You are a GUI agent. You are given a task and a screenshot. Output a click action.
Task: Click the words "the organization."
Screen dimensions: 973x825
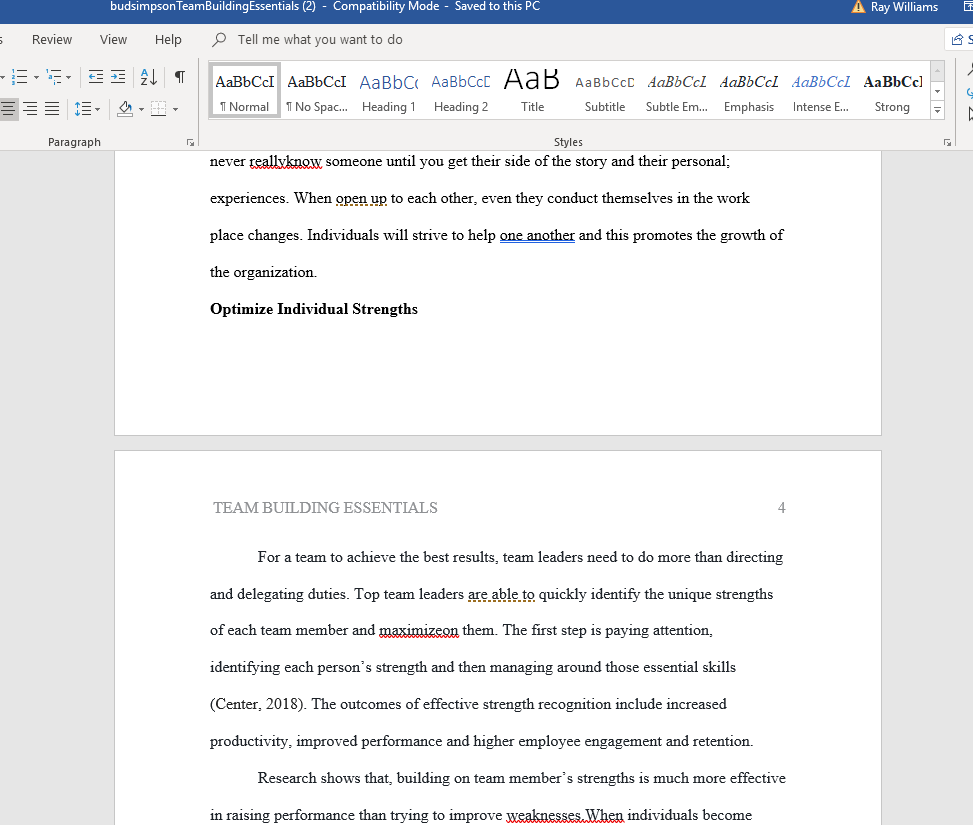[263, 273]
